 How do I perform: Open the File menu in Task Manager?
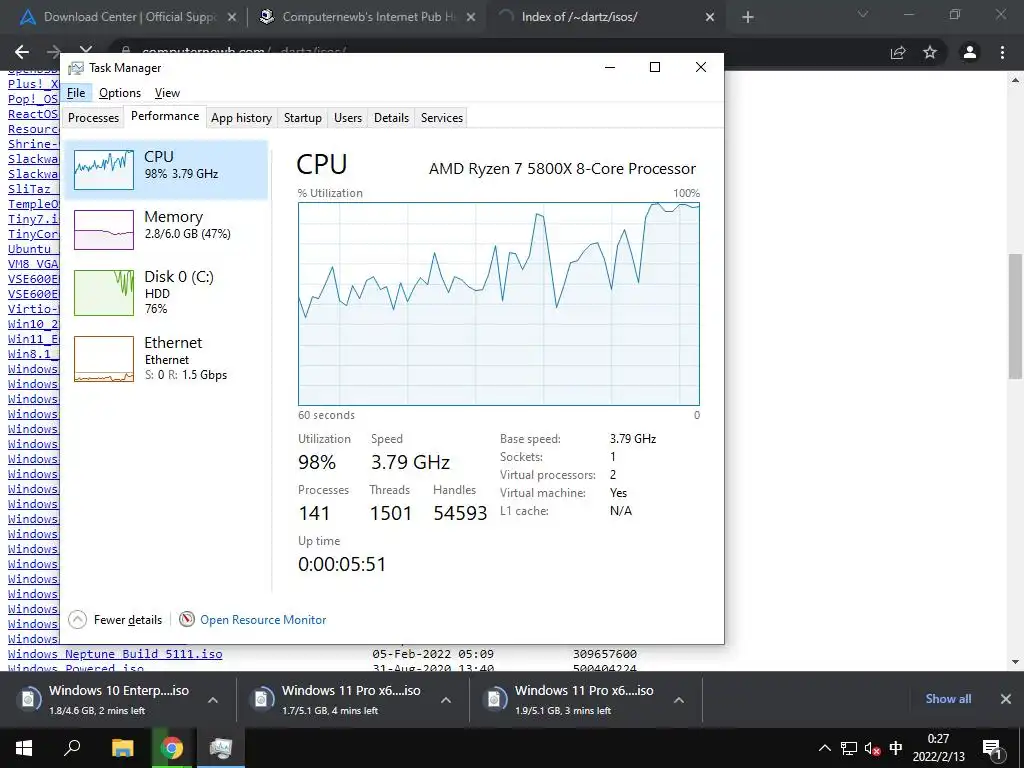click(x=76, y=93)
